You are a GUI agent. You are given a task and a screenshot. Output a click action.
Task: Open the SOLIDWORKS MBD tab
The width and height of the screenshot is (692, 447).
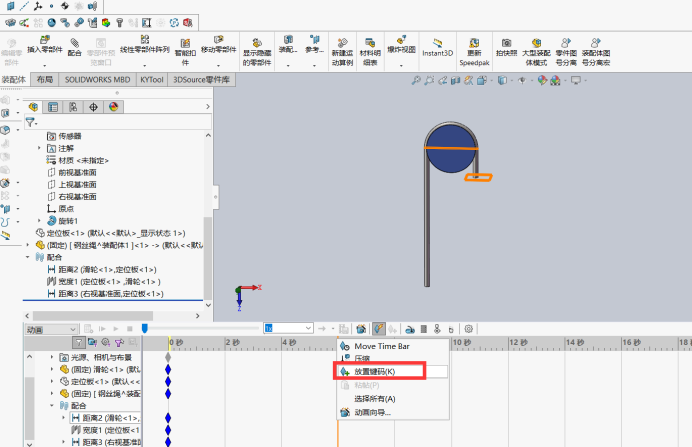pyautogui.click(x=98, y=79)
